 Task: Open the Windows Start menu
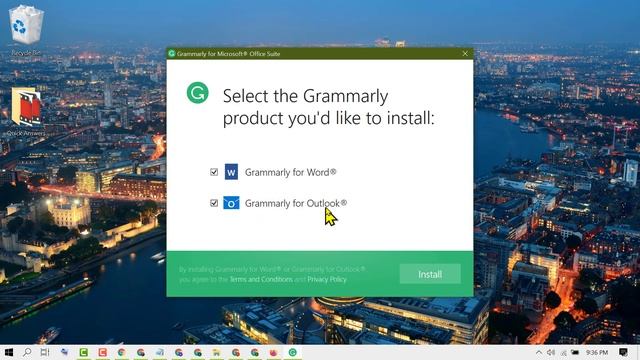(x=8, y=352)
